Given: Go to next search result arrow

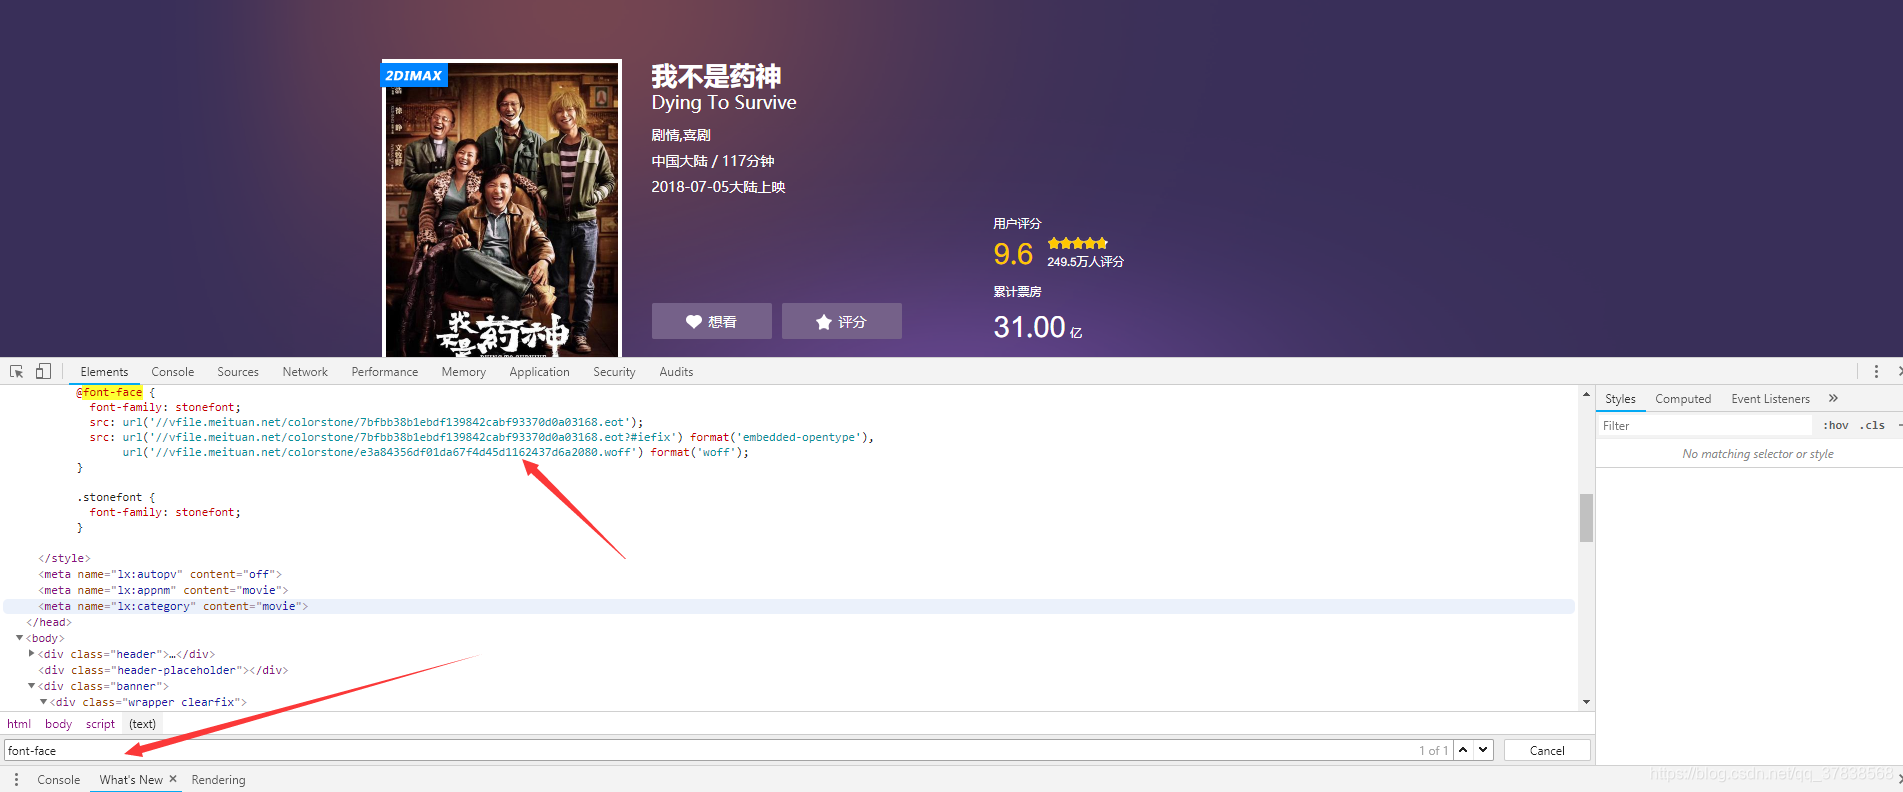Looking at the screenshot, I should 1483,750.
